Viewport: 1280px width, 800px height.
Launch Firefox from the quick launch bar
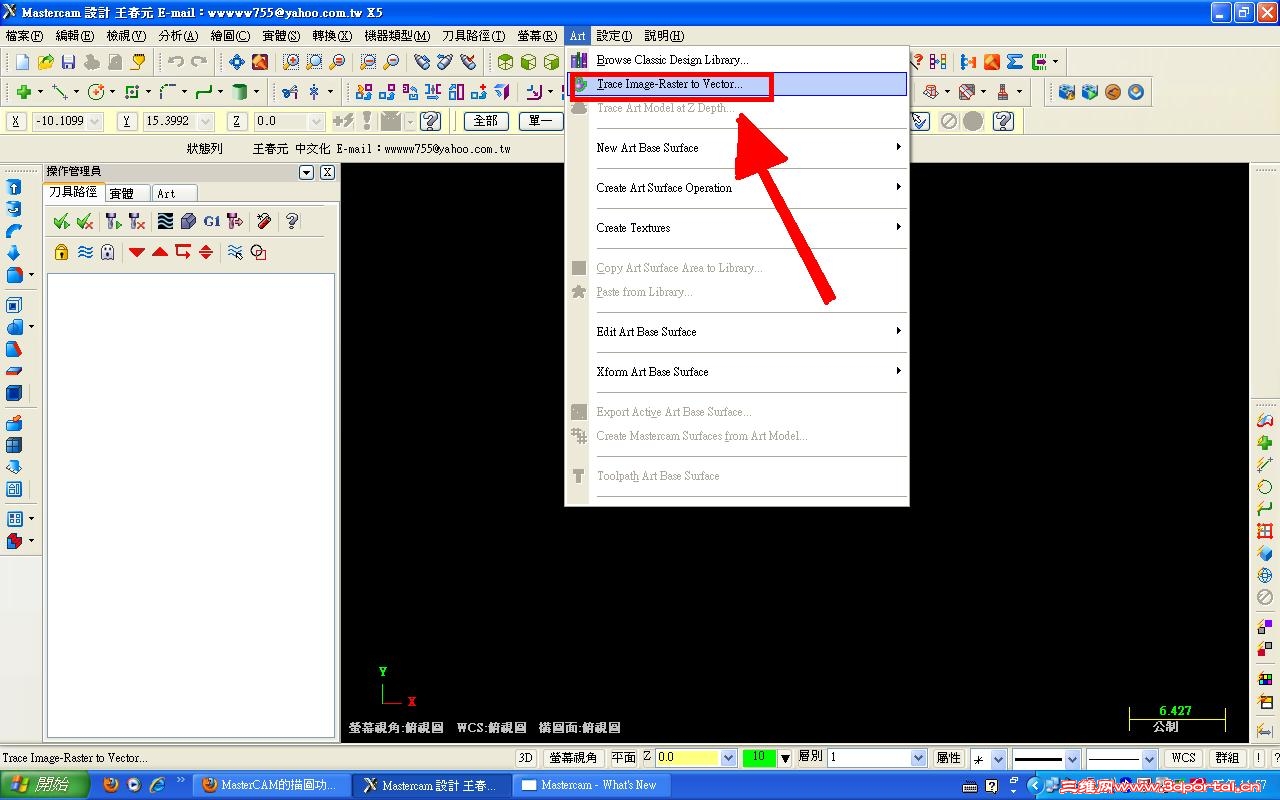110,785
